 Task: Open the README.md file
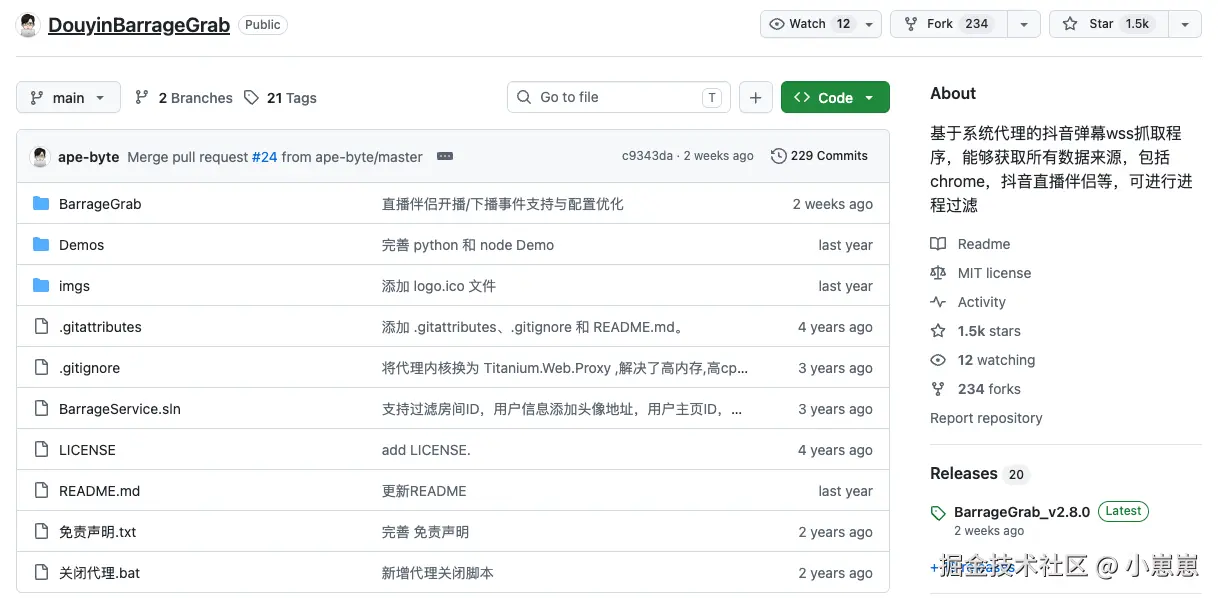pyautogui.click(x=99, y=490)
